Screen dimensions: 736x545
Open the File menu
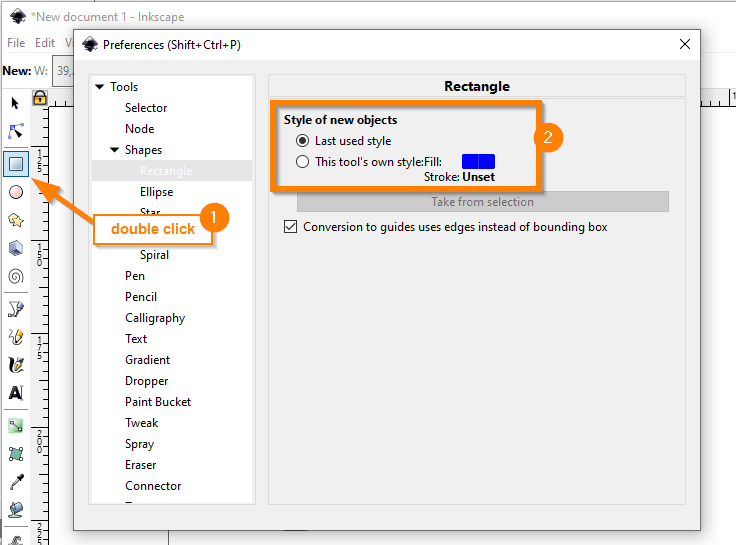click(16, 43)
